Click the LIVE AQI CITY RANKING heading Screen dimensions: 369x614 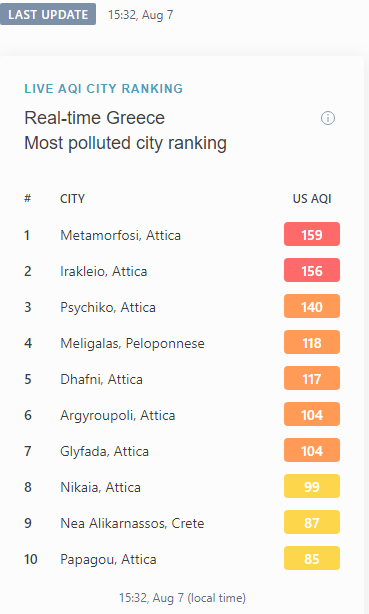coord(103,88)
